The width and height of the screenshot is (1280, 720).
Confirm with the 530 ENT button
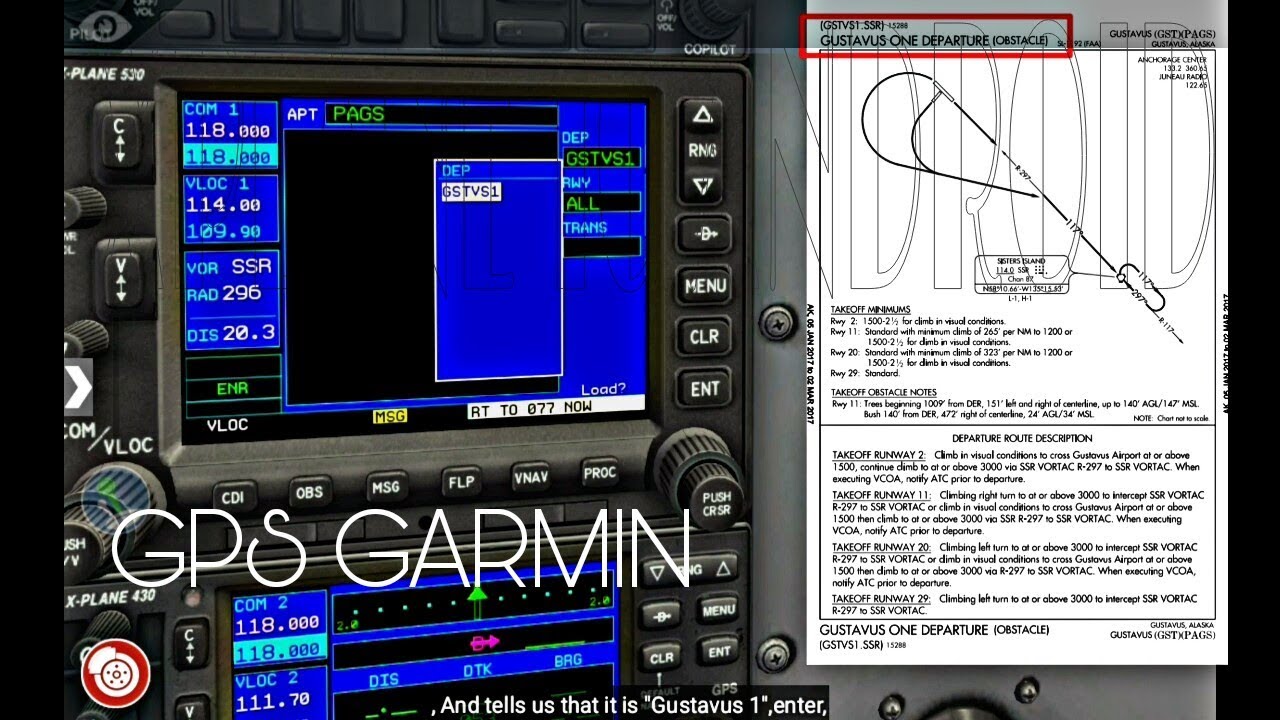pos(704,388)
